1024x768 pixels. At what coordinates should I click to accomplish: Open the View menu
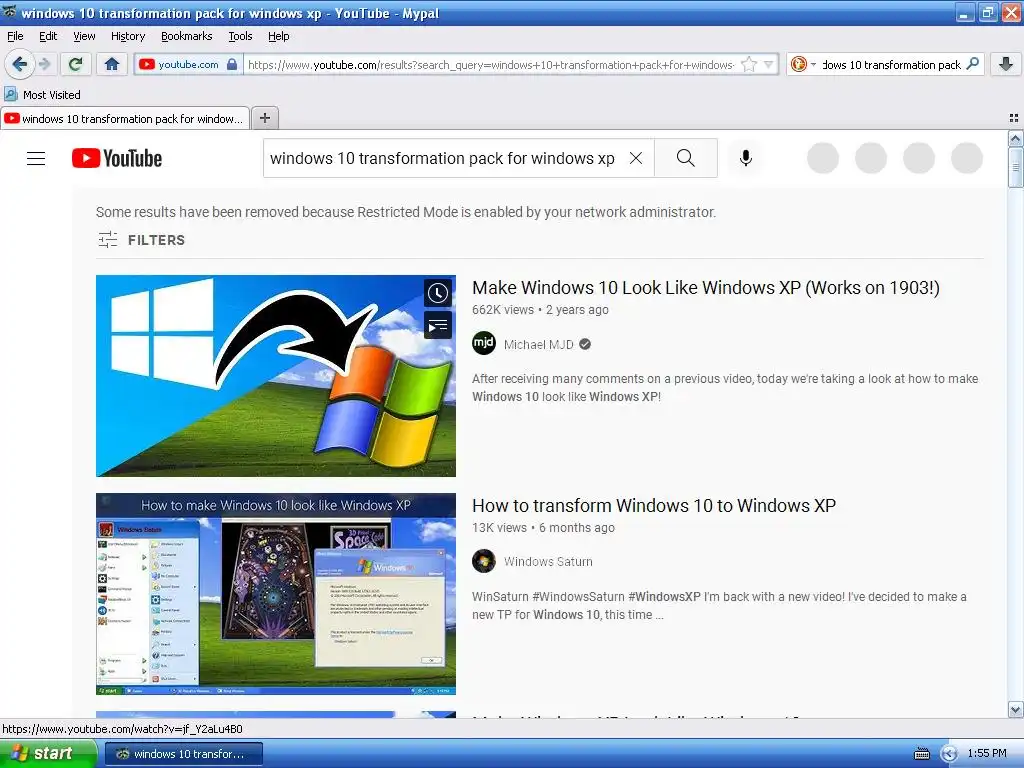(x=84, y=36)
